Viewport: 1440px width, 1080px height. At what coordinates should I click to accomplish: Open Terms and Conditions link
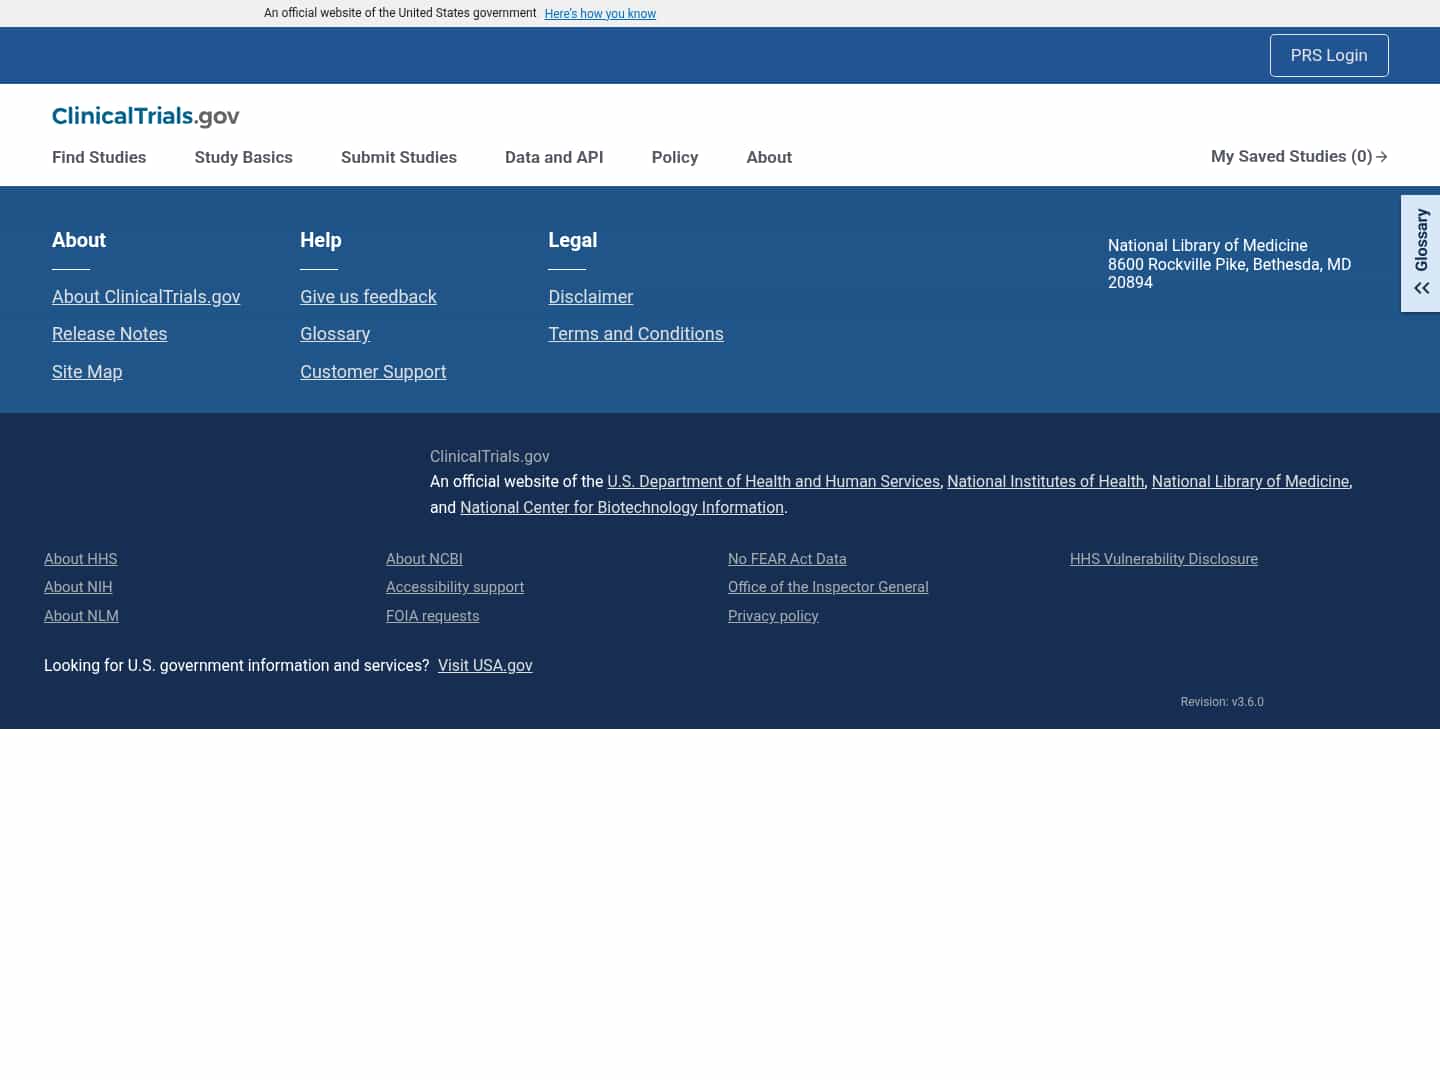636,334
